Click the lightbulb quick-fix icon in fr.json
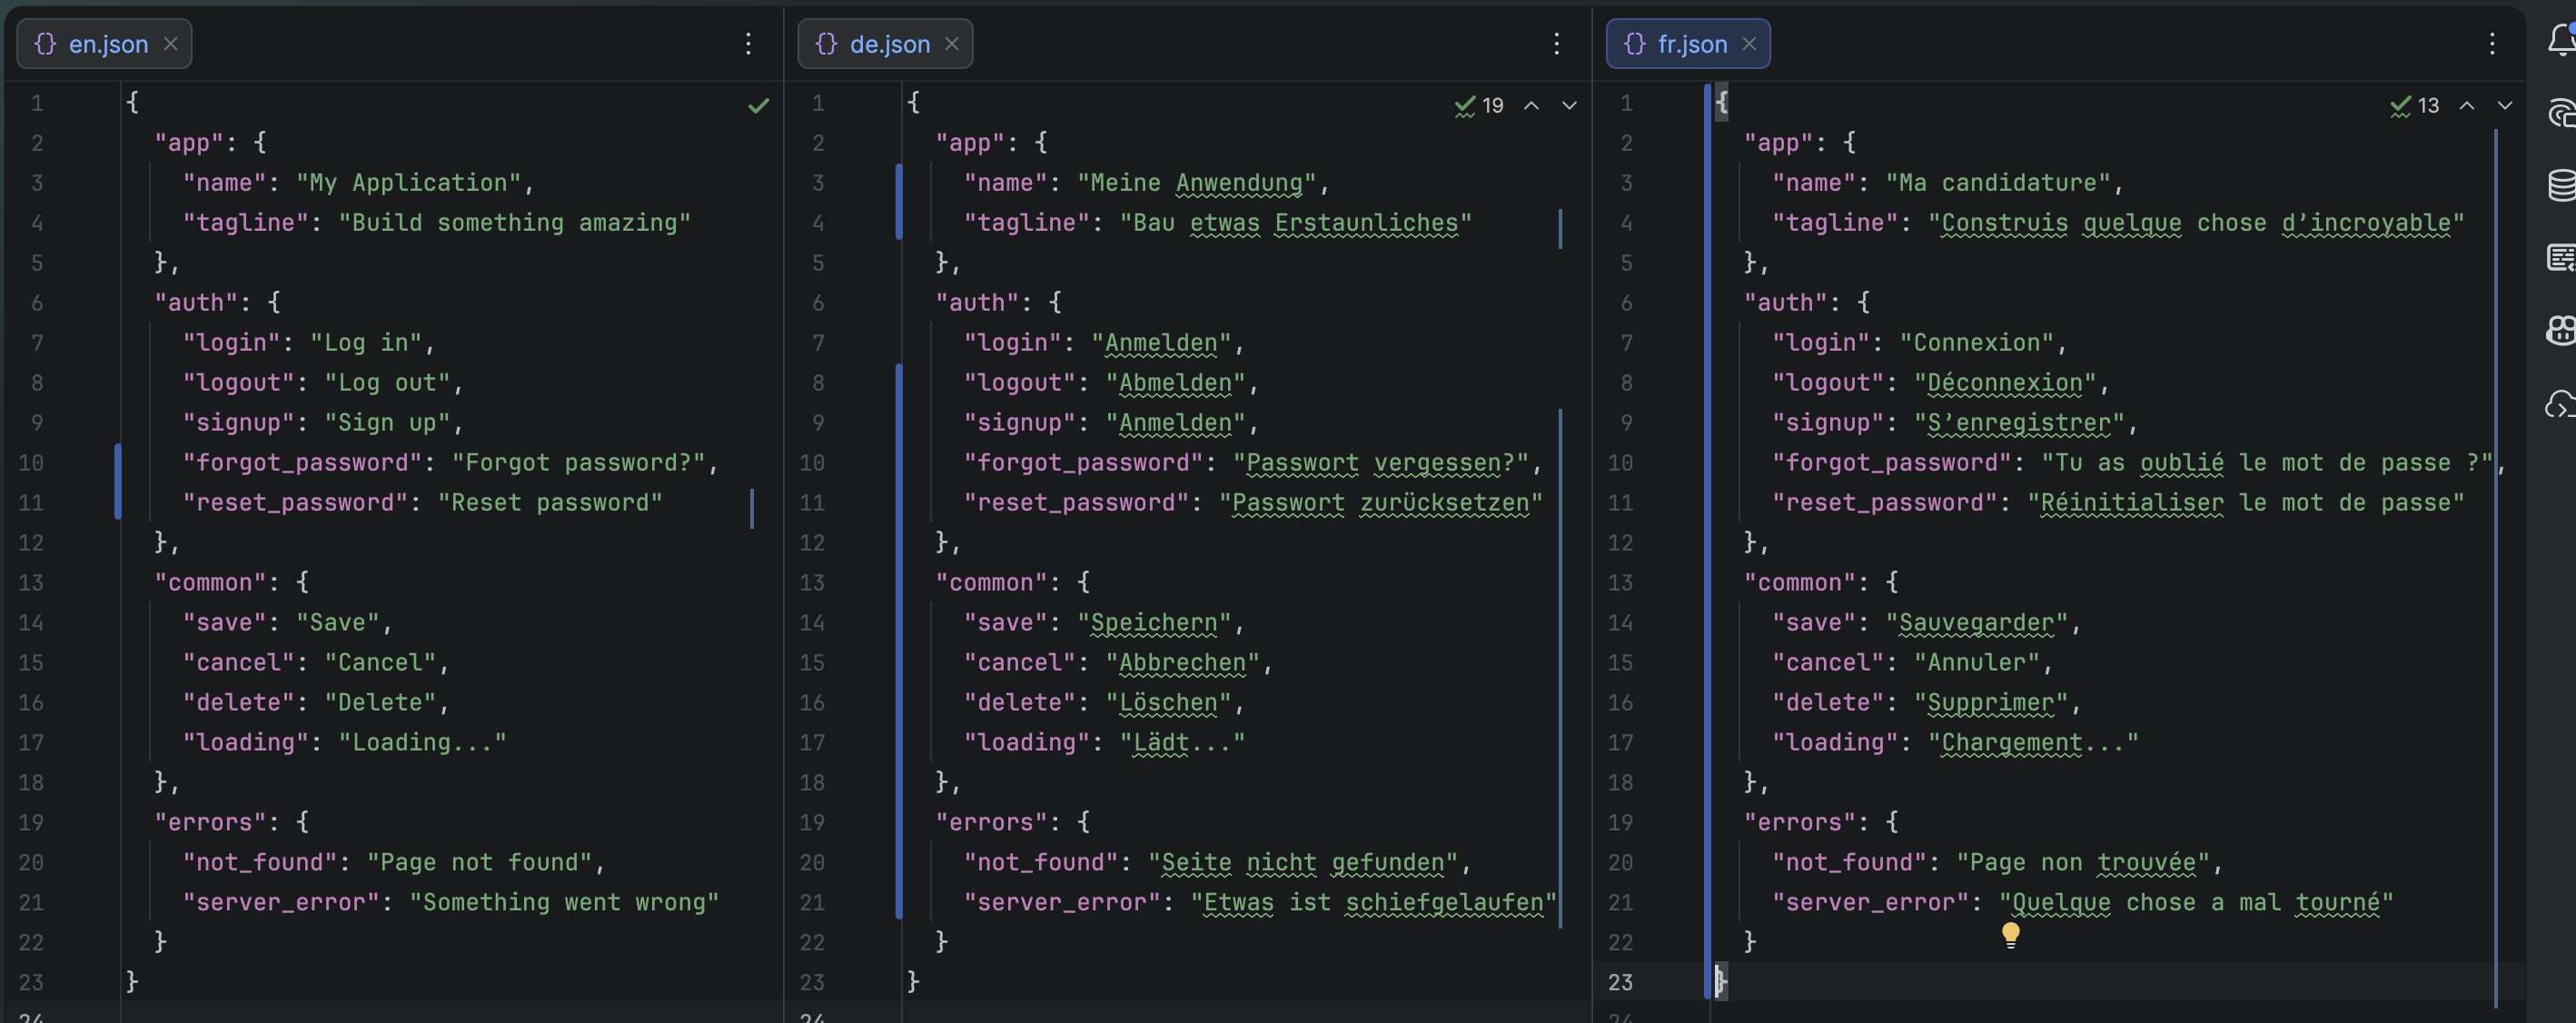This screenshot has height=1023, width=2576. [2011, 936]
